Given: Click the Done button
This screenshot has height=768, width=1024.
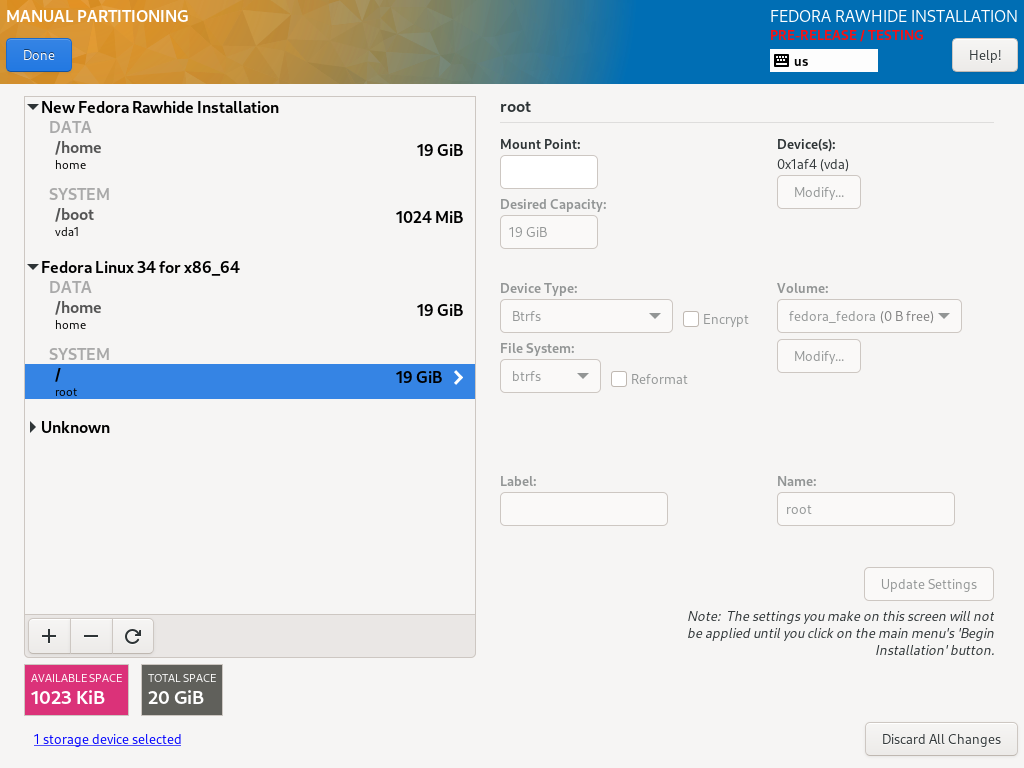Looking at the screenshot, I should [x=39, y=56].
